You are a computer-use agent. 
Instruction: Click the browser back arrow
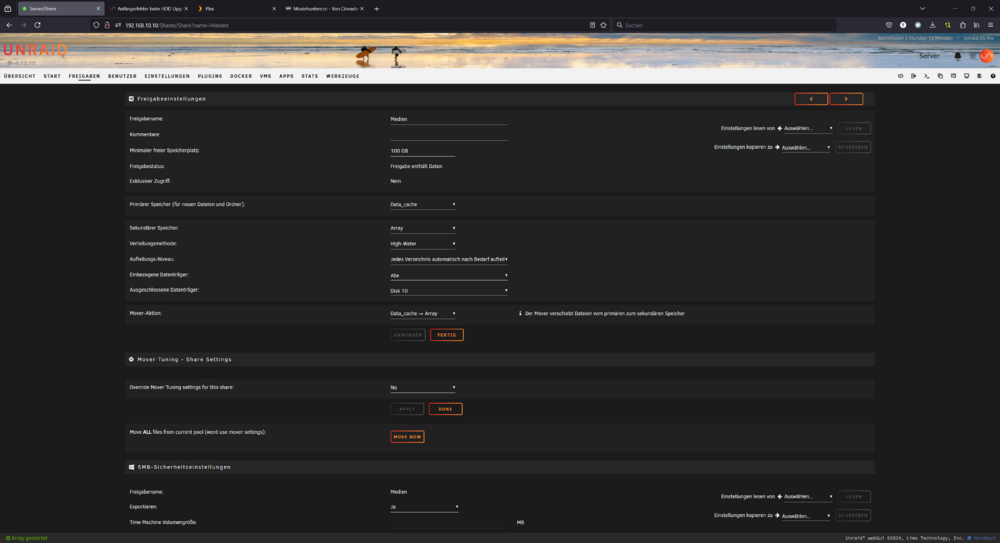pos(9,25)
